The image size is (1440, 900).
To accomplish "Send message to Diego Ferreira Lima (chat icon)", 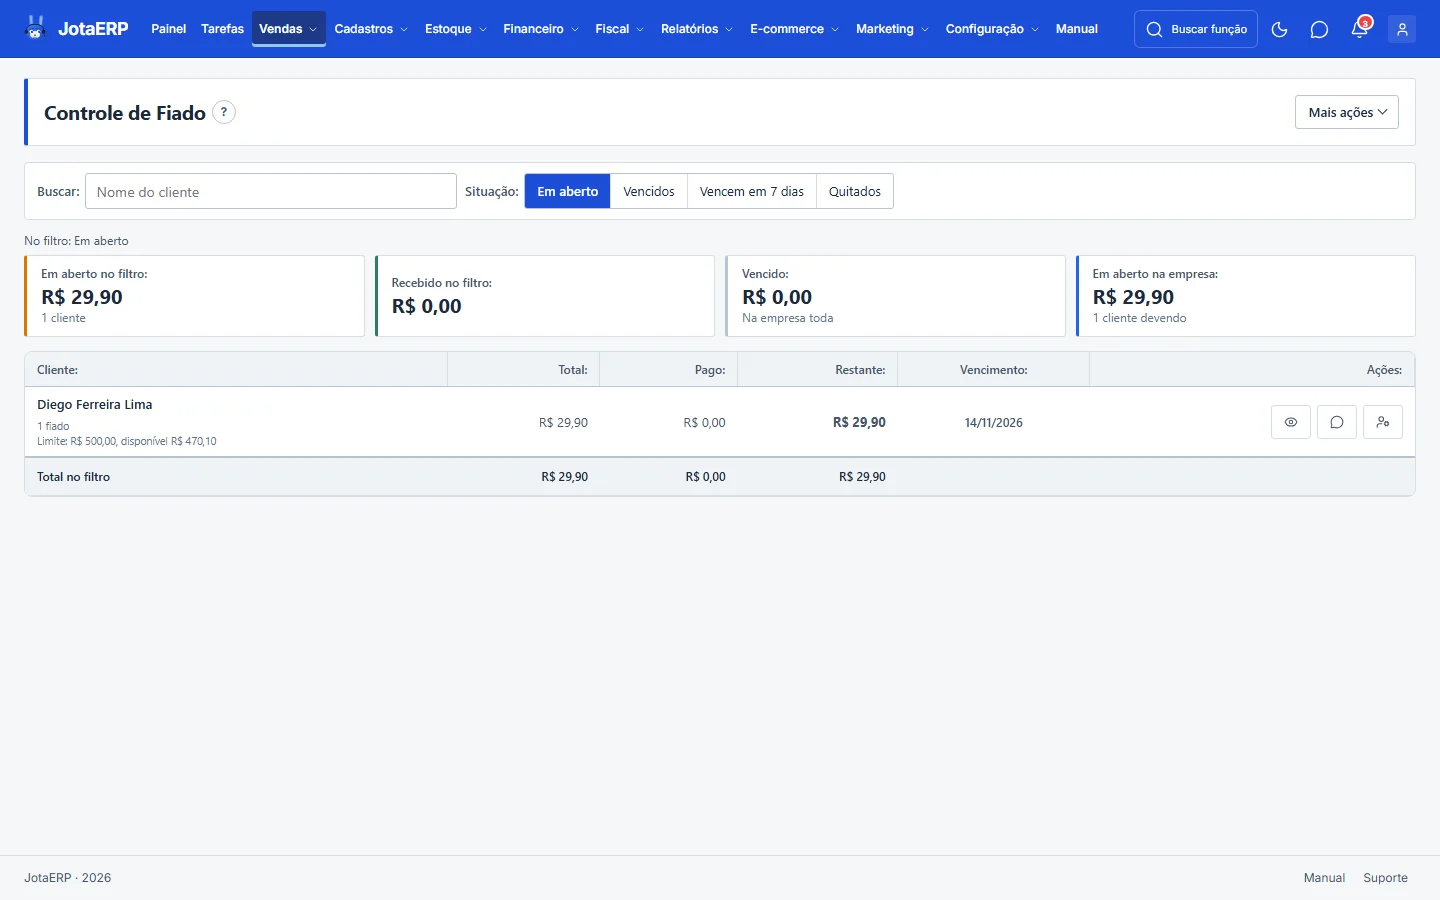I will point(1337,422).
